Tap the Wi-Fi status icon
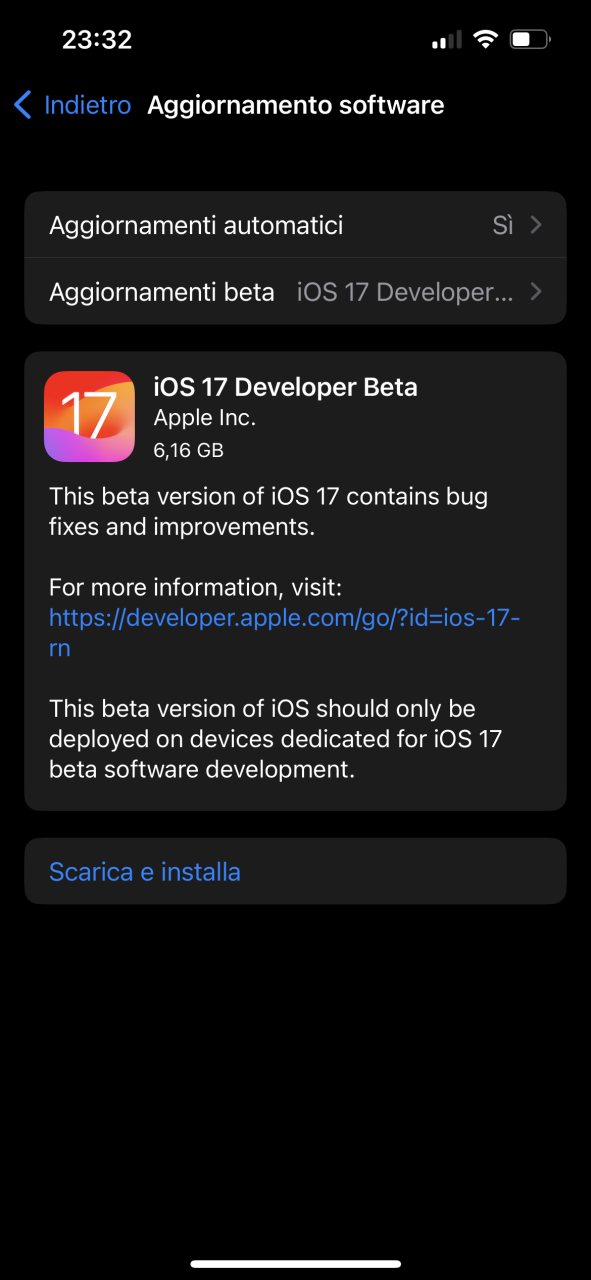This screenshot has width=591, height=1280. tap(486, 40)
